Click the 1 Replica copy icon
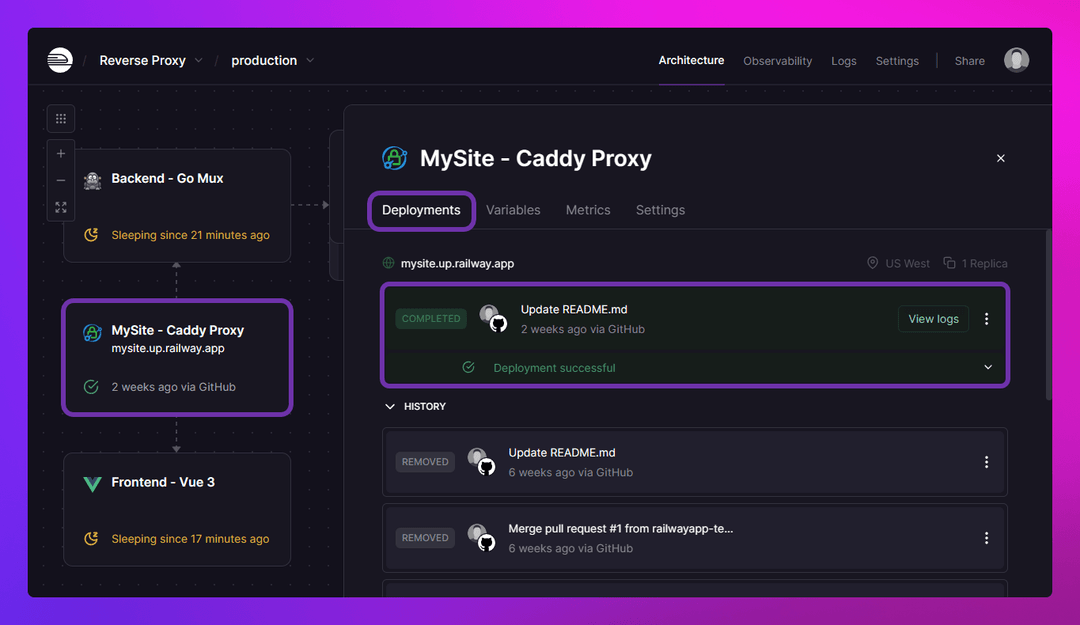 pos(949,263)
